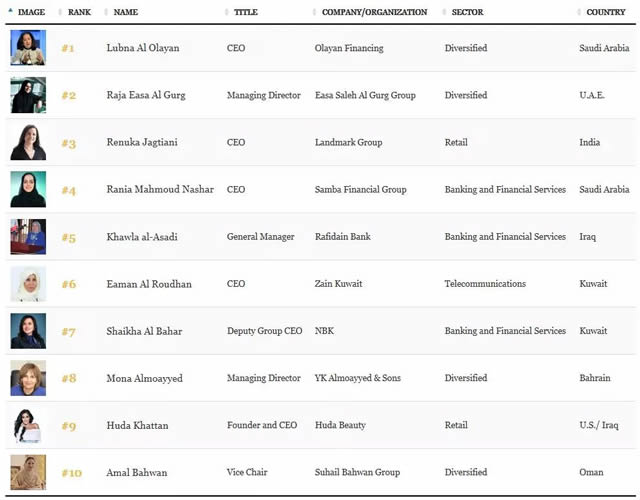The image size is (640, 500).
Task: Open Huda Kattan's portrait image
Action: [28, 425]
